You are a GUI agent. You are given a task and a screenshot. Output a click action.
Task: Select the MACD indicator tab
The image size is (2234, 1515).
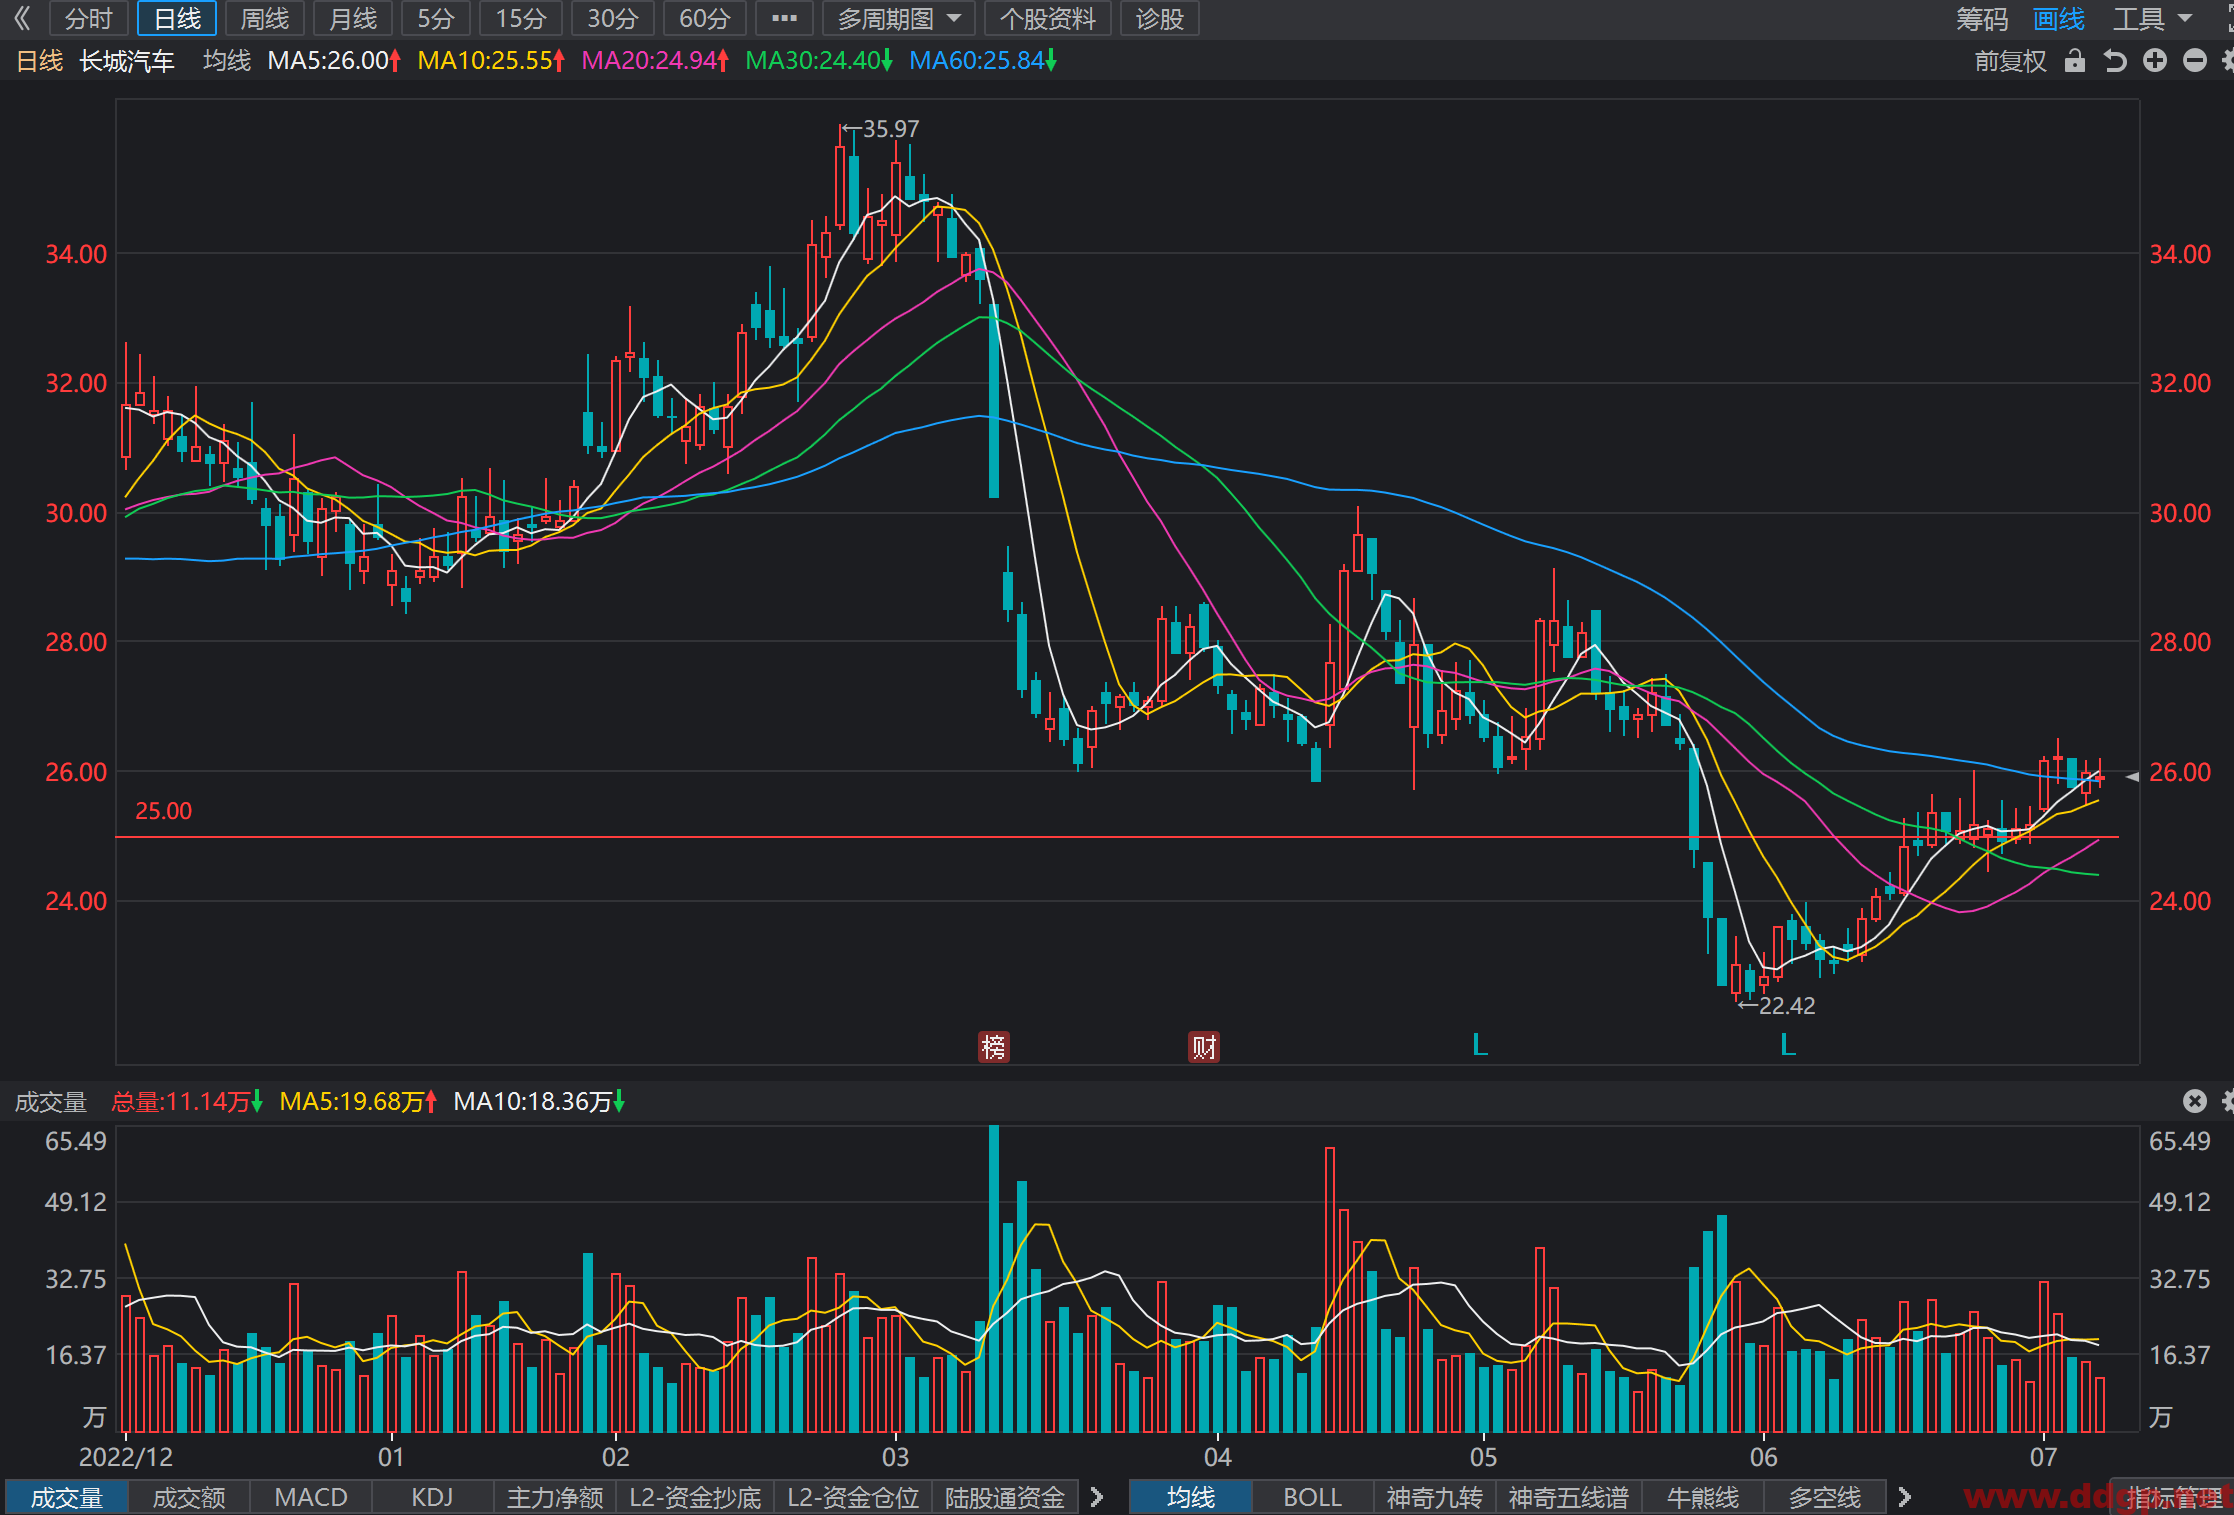[311, 1497]
